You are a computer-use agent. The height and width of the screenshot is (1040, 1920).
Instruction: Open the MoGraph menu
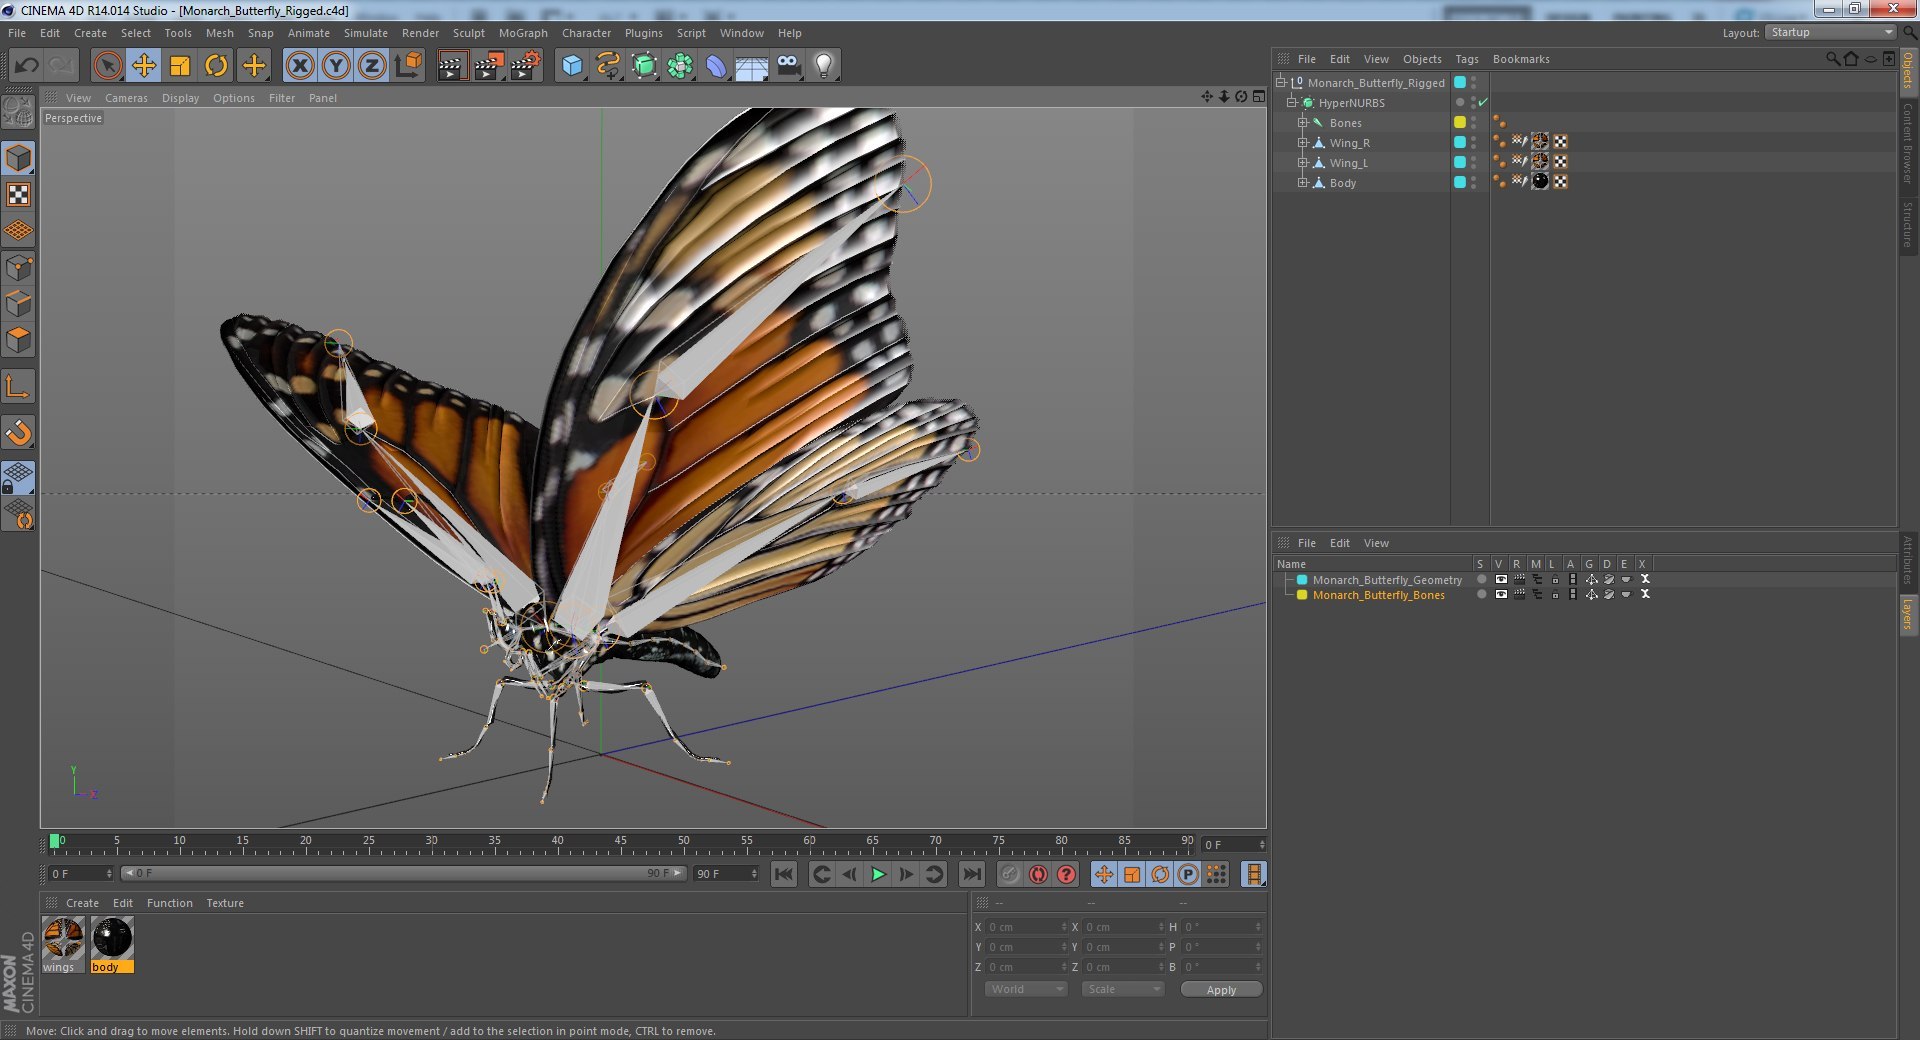point(523,33)
